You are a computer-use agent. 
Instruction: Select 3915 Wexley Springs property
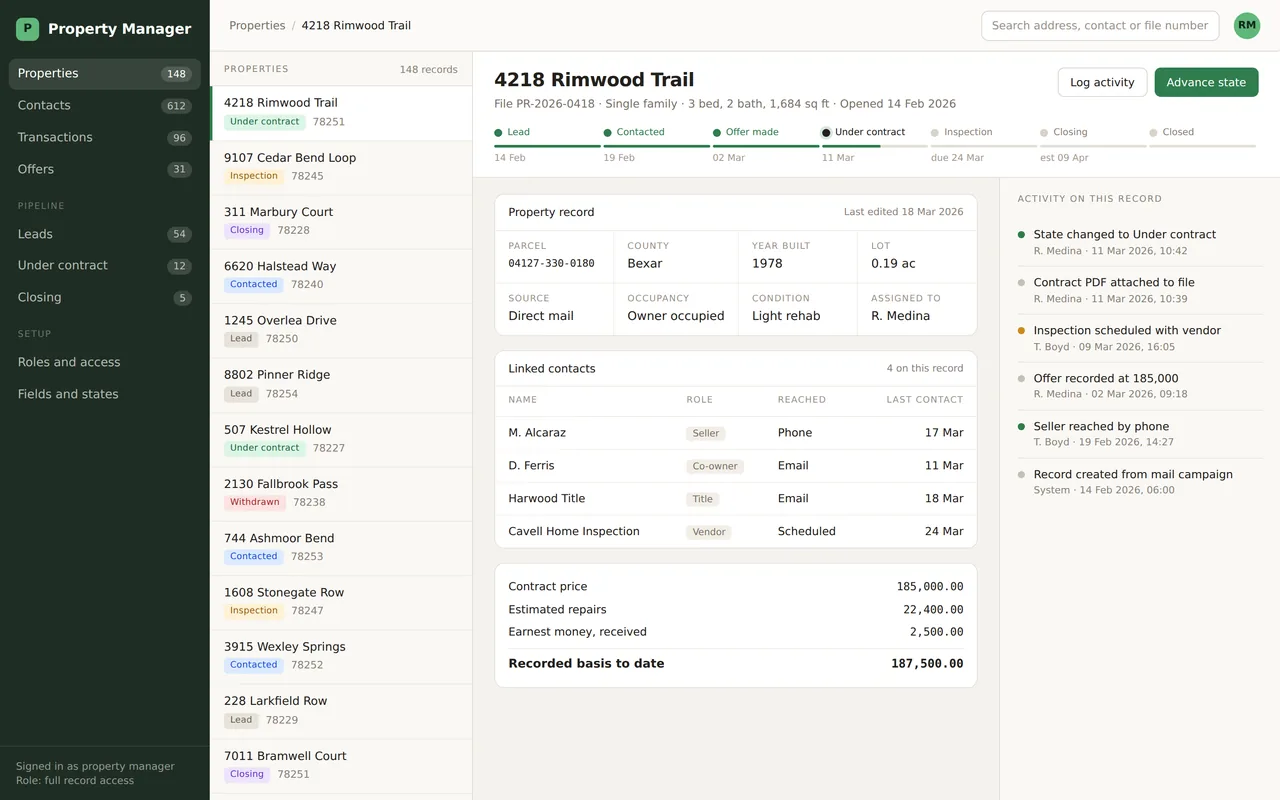[341, 656]
